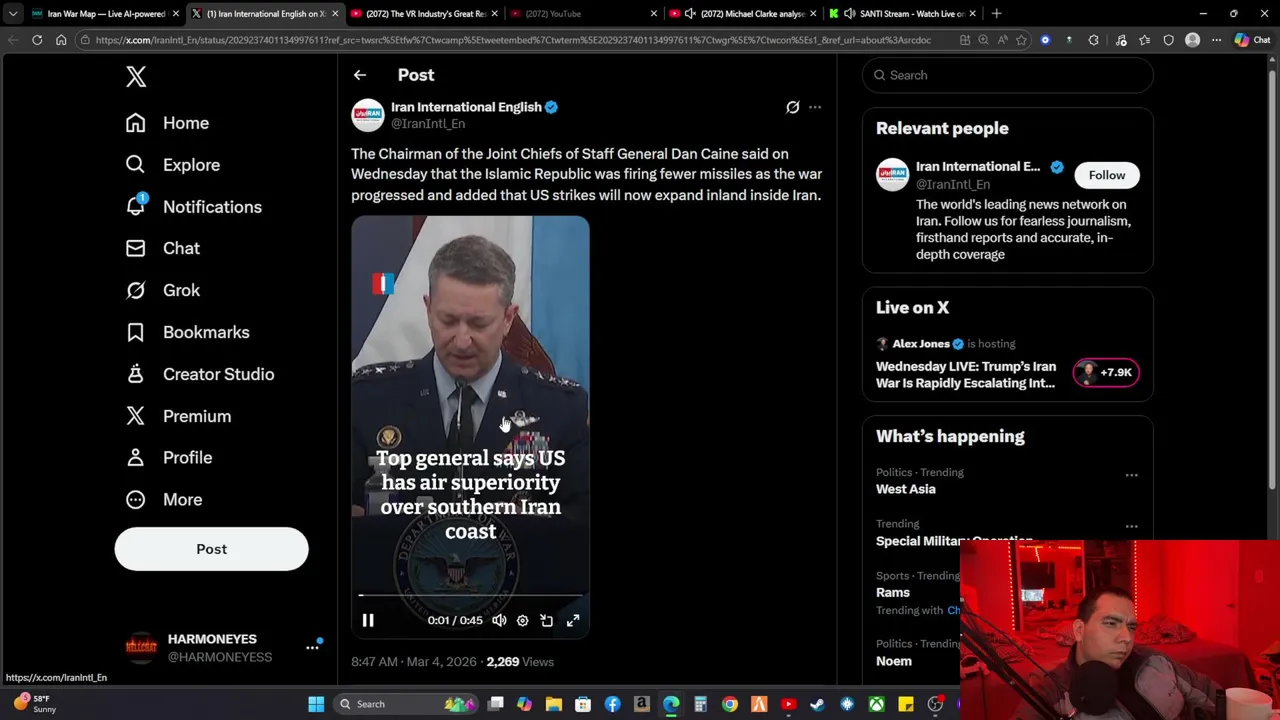Open Creator Studio
This screenshot has width=1280, height=720.
point(200,374)
